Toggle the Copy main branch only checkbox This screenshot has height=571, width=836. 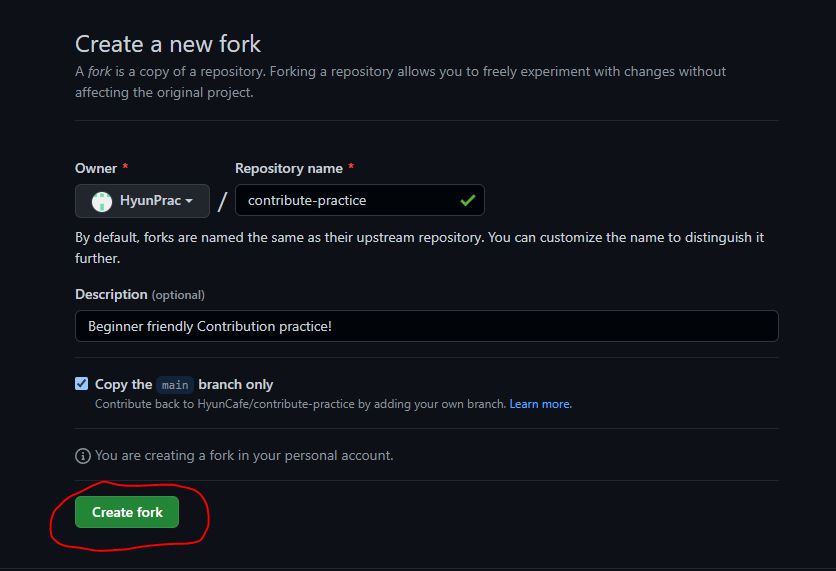(82, 384)
